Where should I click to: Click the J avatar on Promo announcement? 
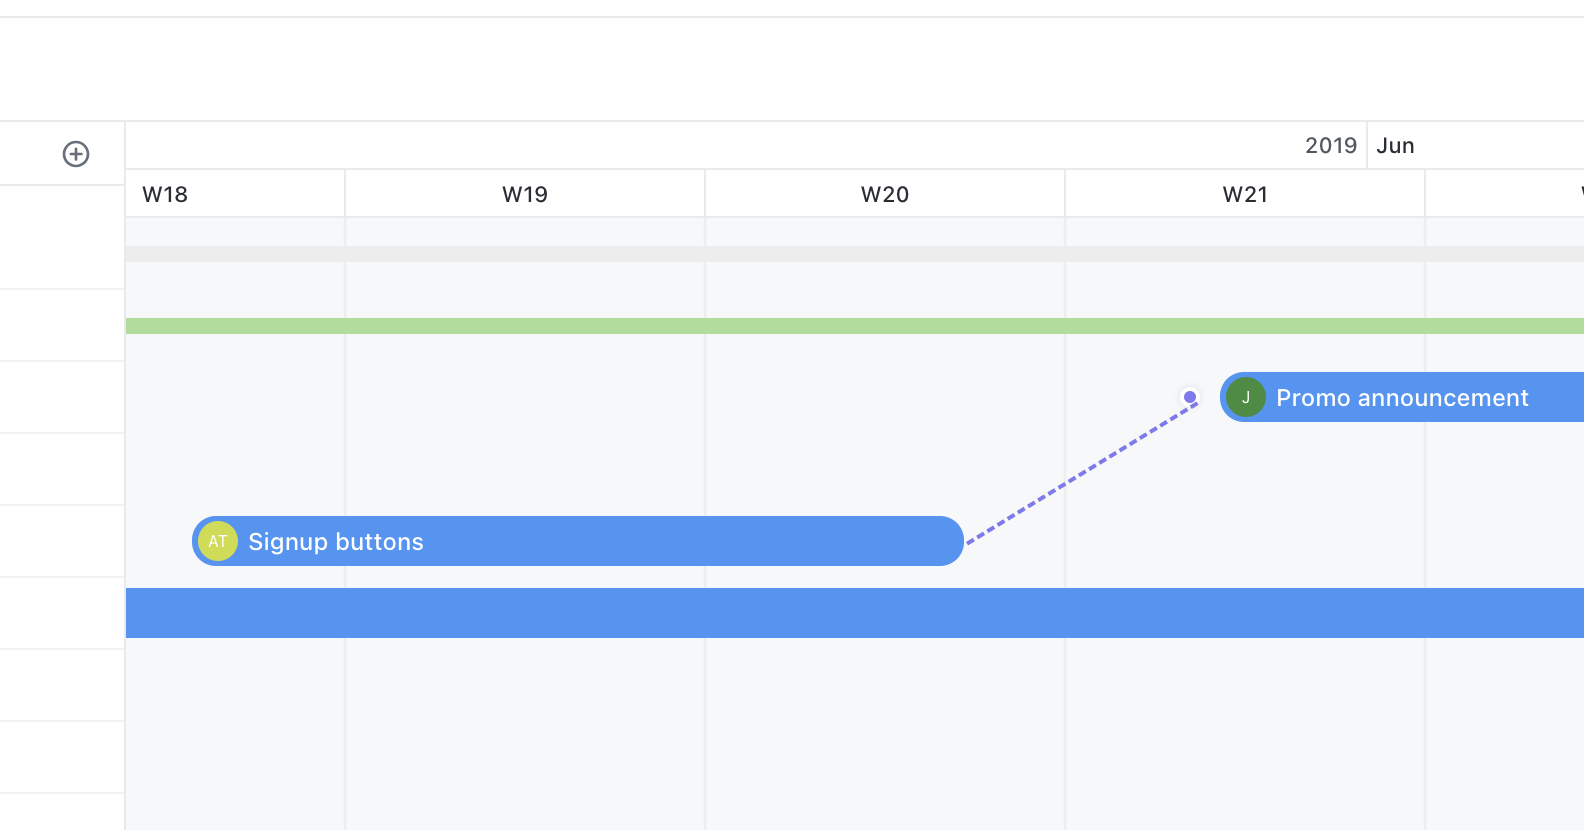point(1246,397)
